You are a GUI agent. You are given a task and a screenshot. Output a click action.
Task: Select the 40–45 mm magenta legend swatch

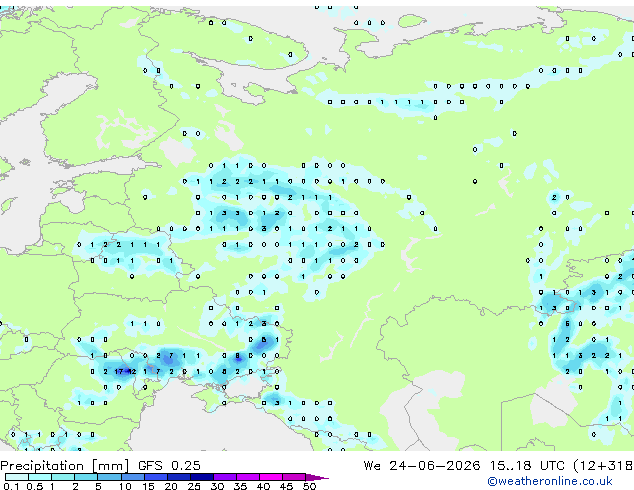tap(271, 477)
